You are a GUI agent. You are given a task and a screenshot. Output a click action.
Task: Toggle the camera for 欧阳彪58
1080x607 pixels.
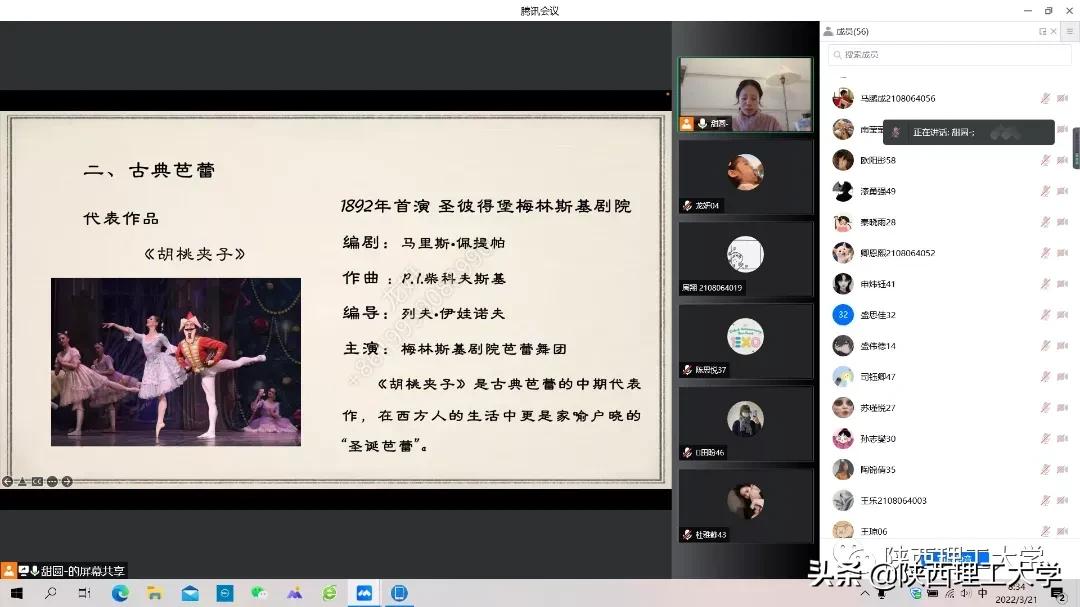pos(1061,159)
